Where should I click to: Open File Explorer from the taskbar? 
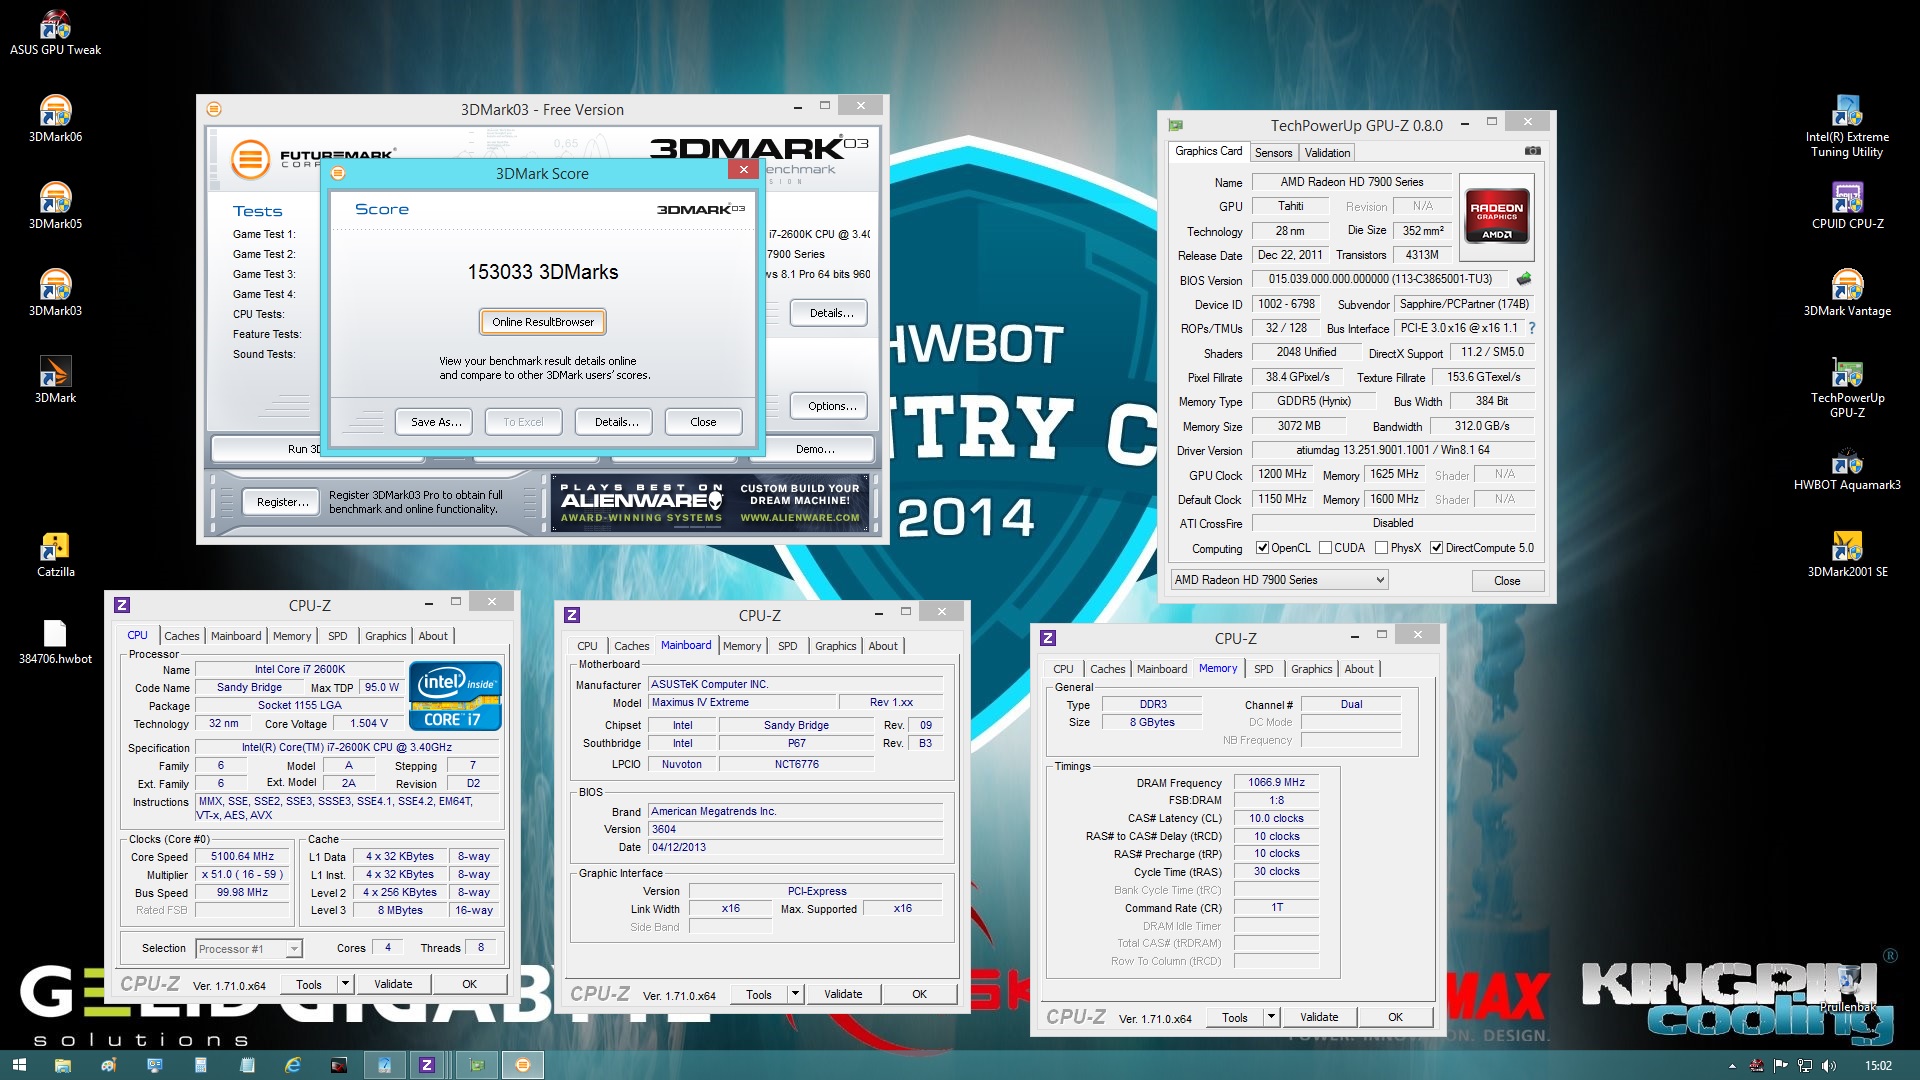(63, 1065)
